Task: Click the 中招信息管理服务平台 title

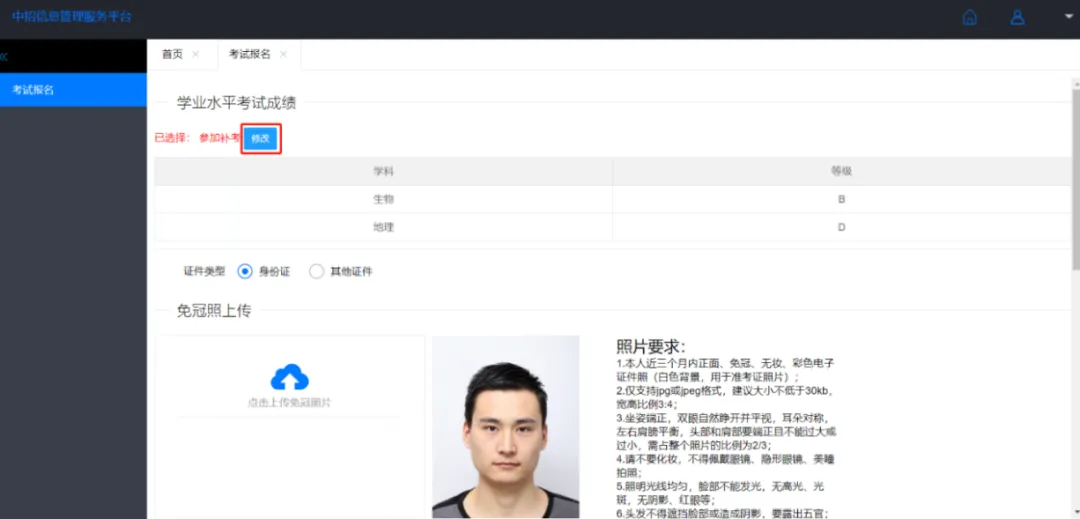Action: 72,17
